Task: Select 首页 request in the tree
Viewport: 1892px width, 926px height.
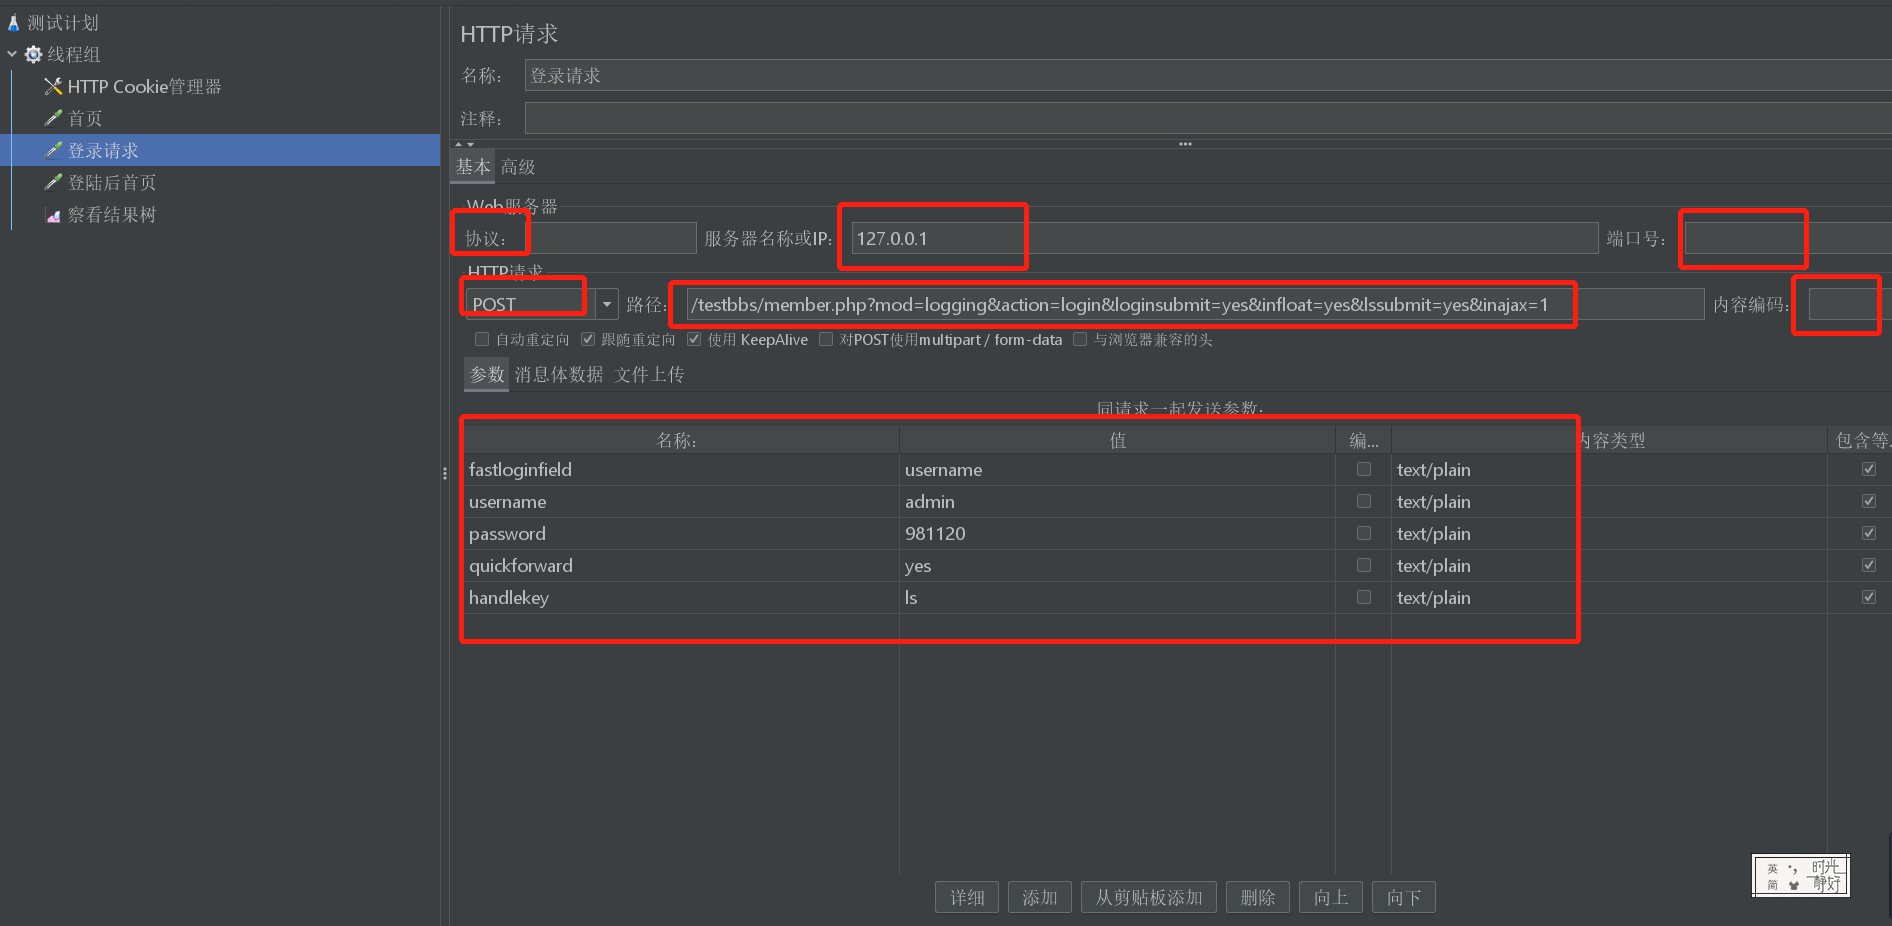Action: (85, 118)
